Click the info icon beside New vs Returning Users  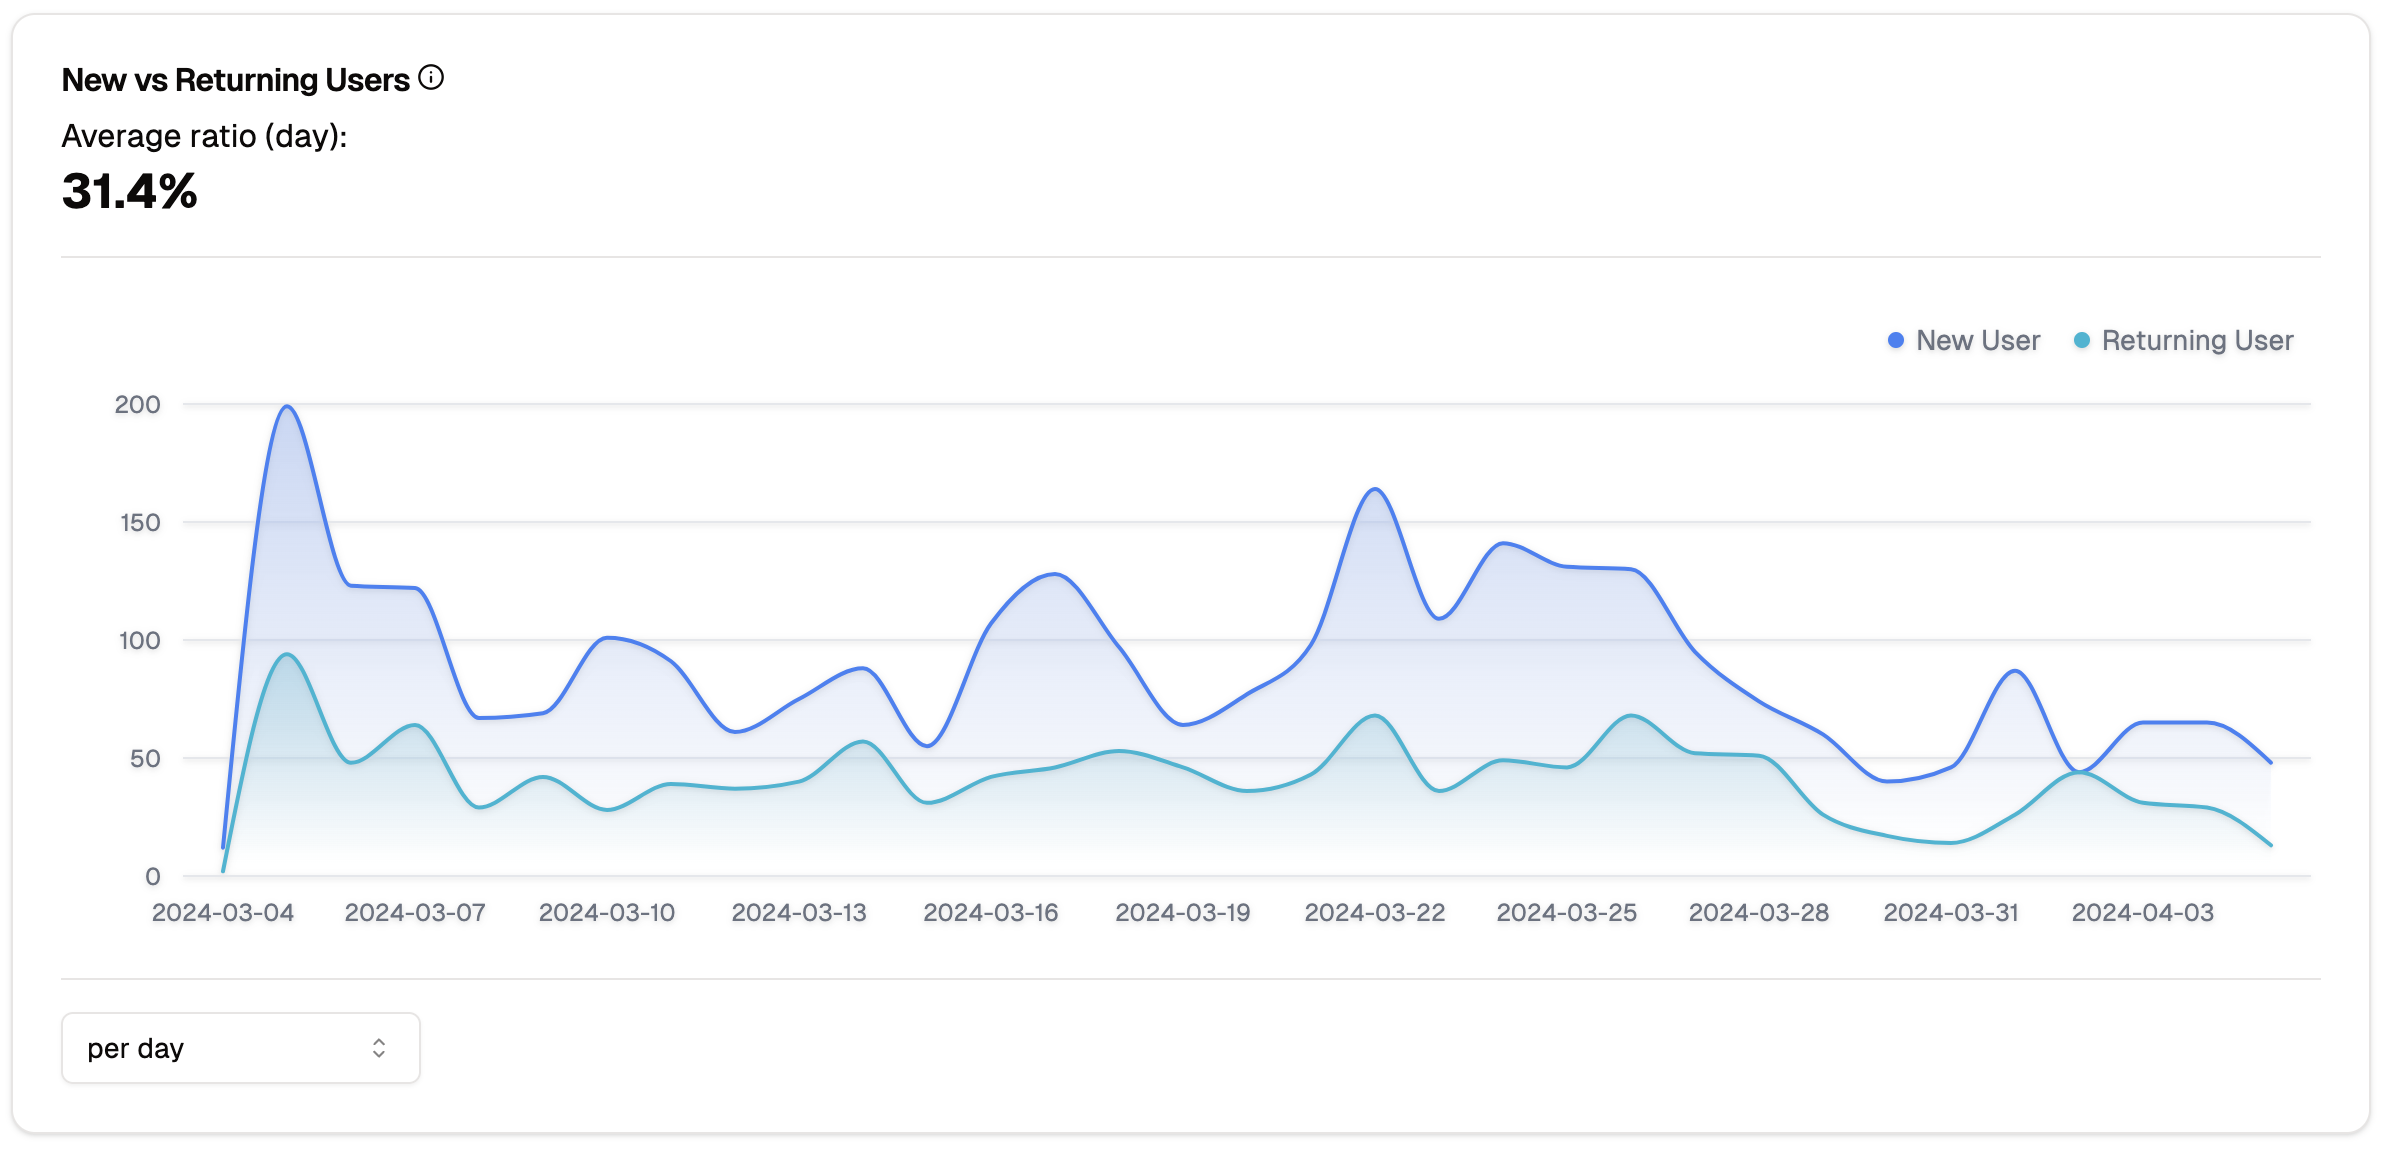click(x=431, y=77)
